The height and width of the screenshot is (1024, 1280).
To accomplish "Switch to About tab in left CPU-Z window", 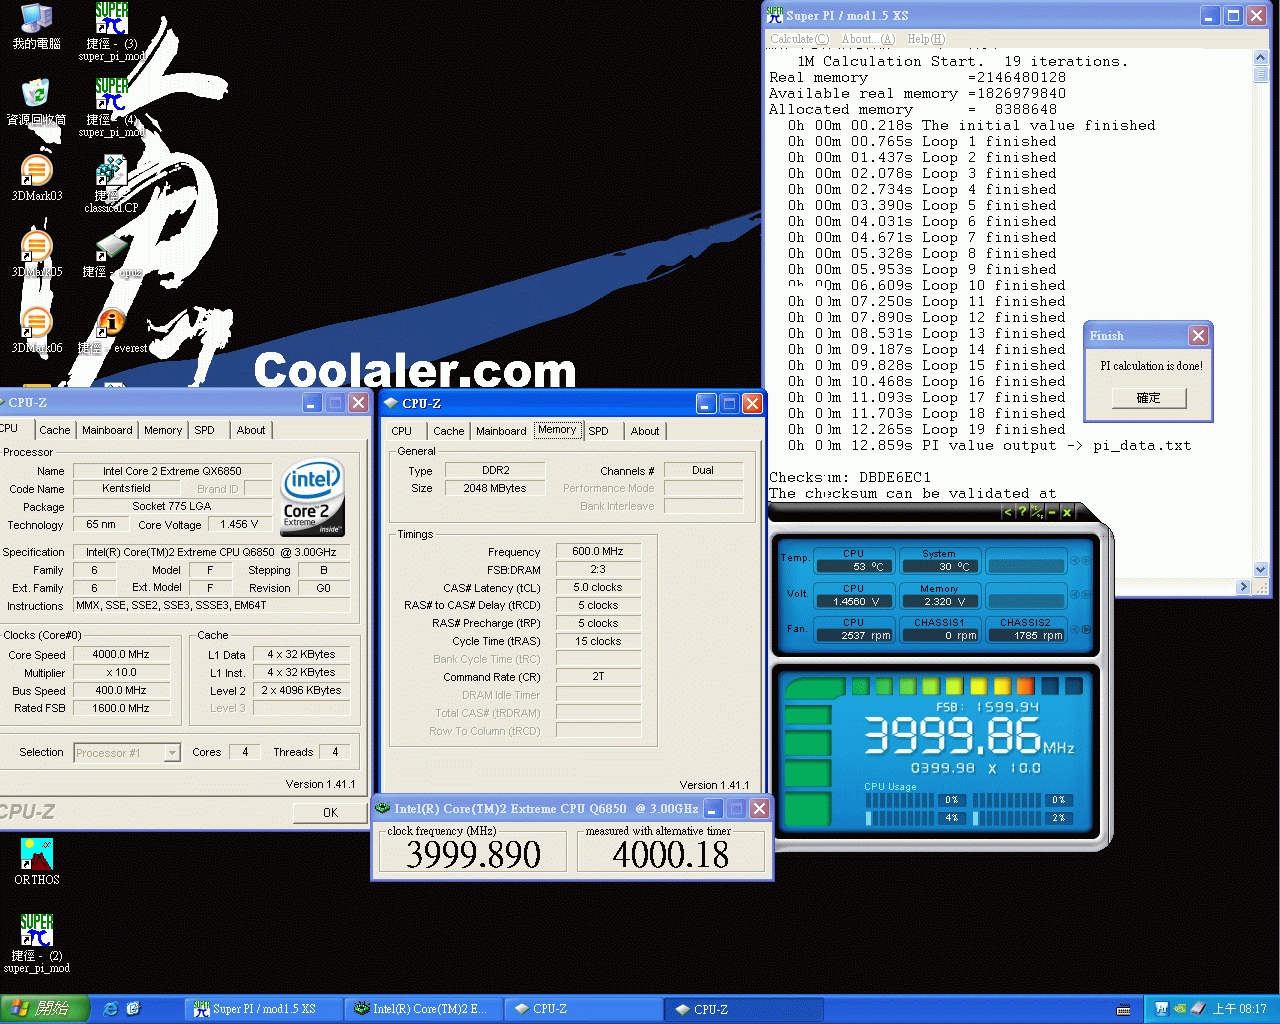I will click(251, 430).
